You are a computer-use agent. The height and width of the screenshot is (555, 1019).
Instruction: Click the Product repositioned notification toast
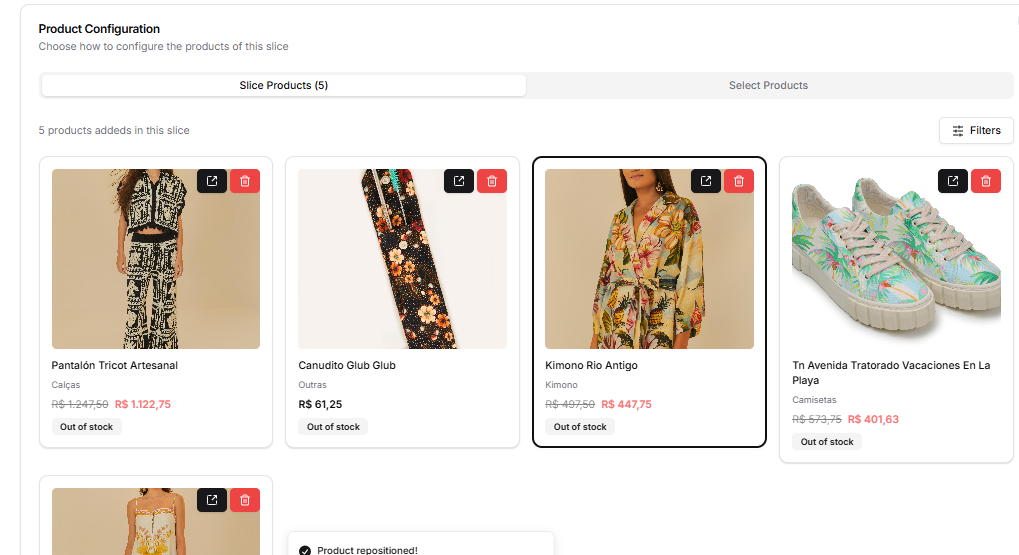click(420, 548)
